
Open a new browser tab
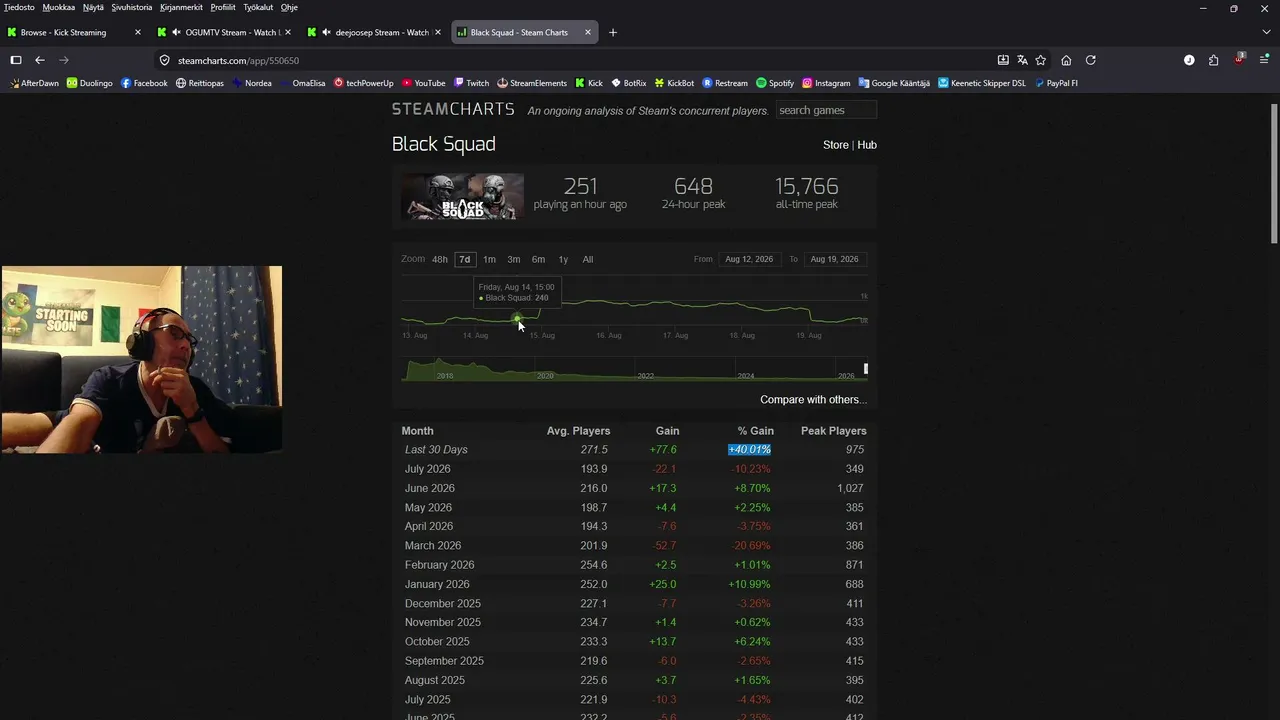(x=613, y=32)
